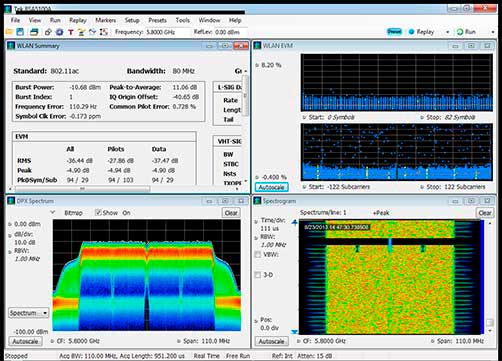The height and width of the screenshot is (361, 502).
Task: Open the View menu
Action: point(35,20)
